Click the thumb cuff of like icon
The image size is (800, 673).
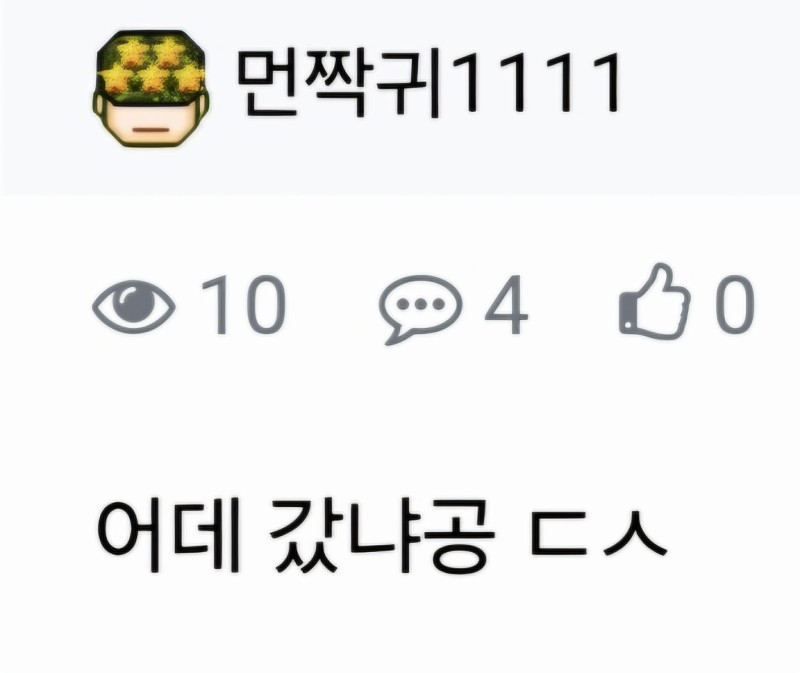628,314
